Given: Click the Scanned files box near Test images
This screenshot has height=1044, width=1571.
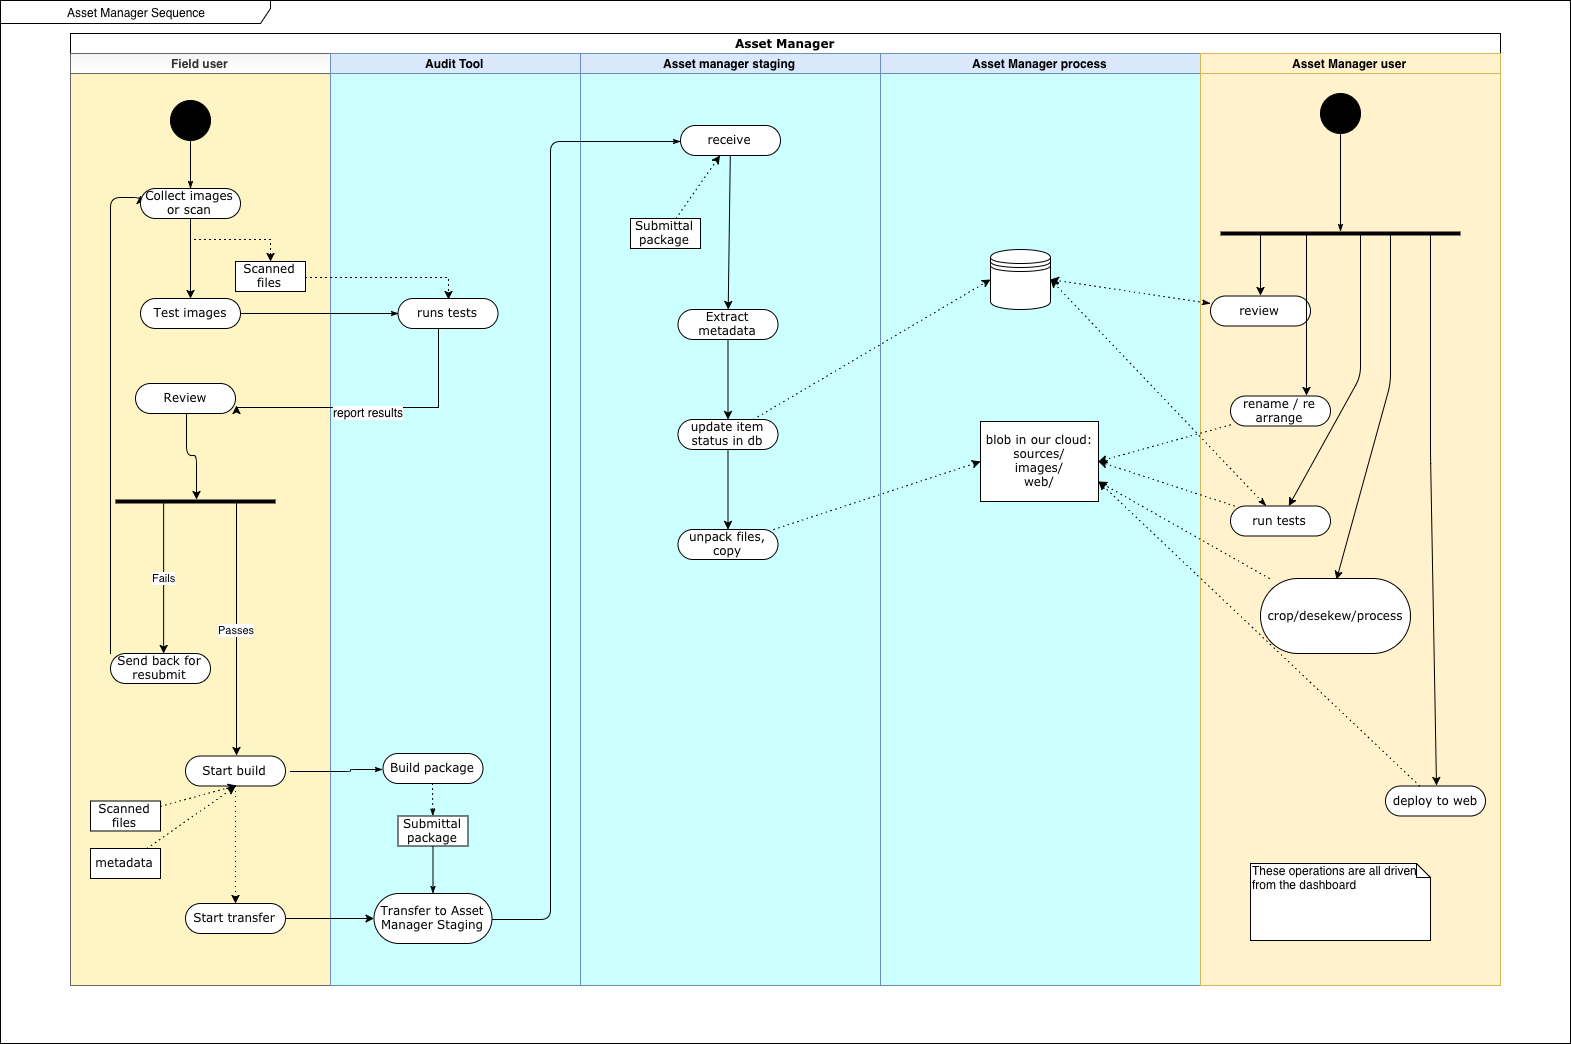Looking at the screenshot, I should (x=270, y=276).
